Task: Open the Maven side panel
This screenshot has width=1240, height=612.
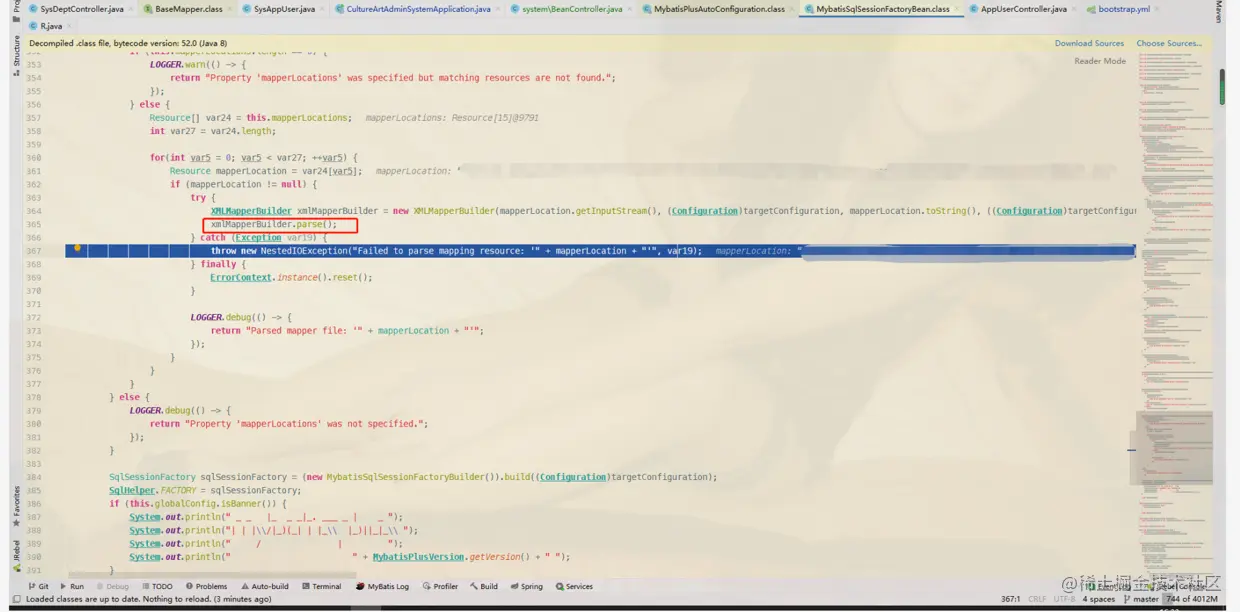Action: click(x=1219, y=12)
